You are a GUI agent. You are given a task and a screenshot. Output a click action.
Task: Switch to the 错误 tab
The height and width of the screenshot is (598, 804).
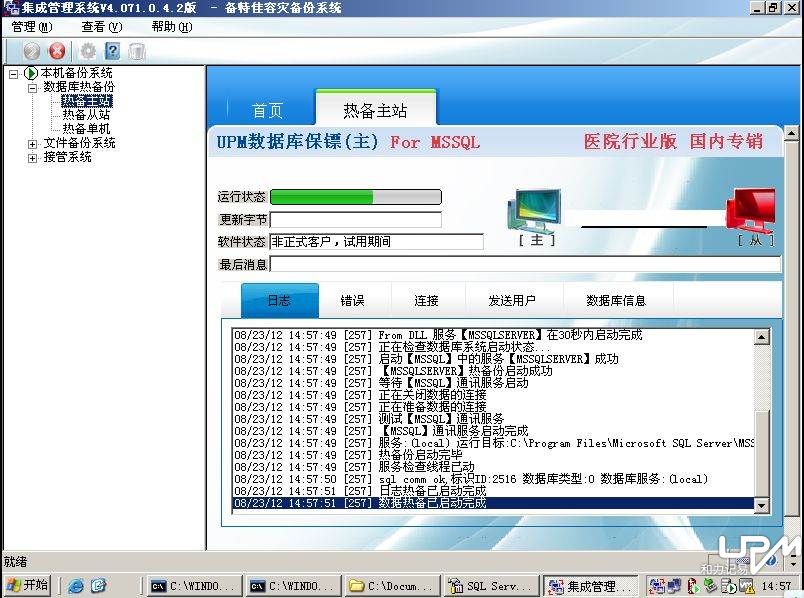pyautogui.click(x=353, y=301)
